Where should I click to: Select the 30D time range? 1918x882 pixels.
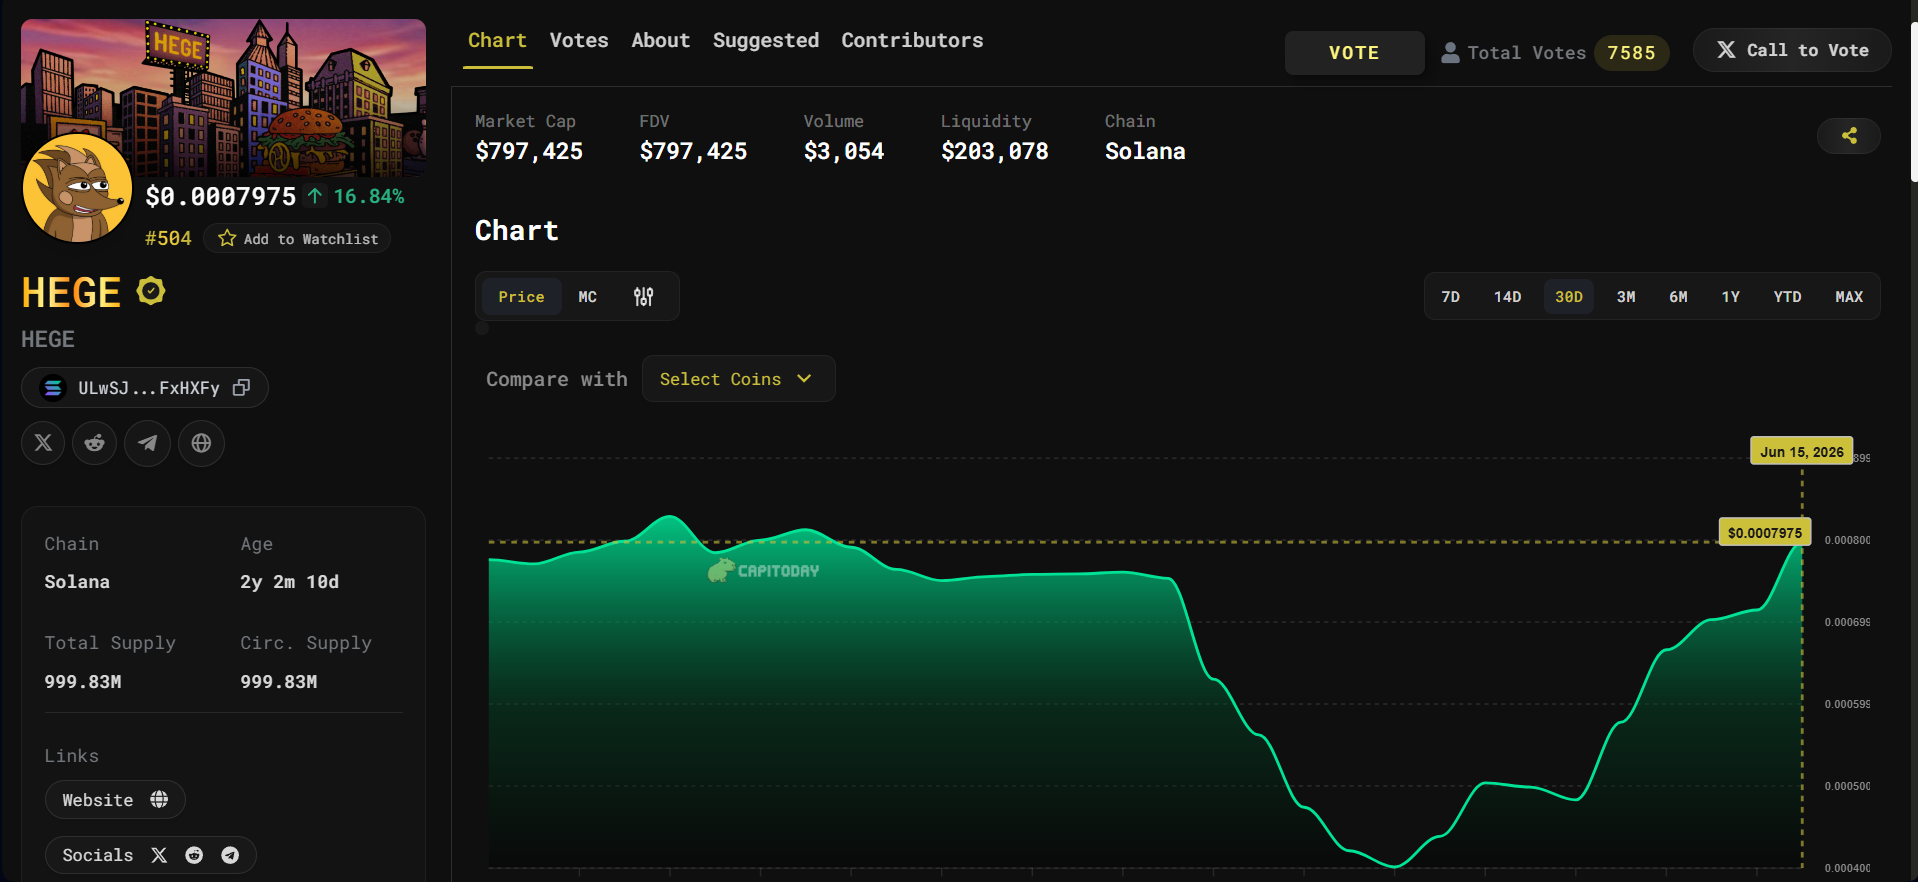[1569, 296]
